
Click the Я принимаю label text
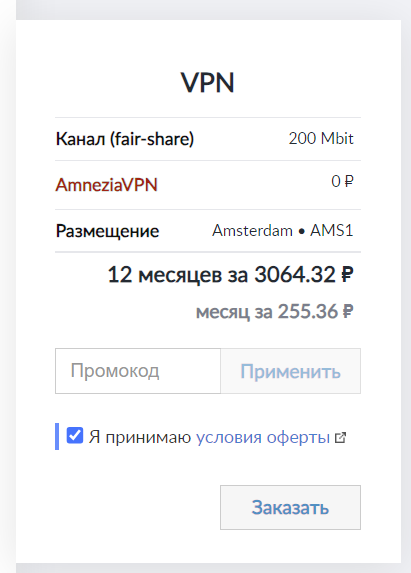pos(140,437)
